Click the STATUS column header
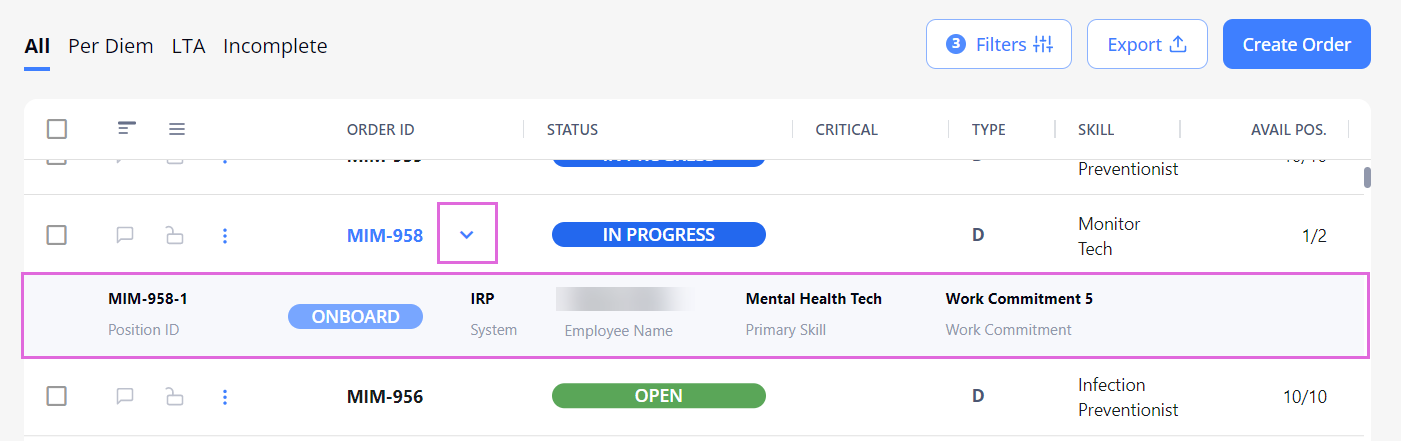The image size is (1401, 441). point(572,129)
